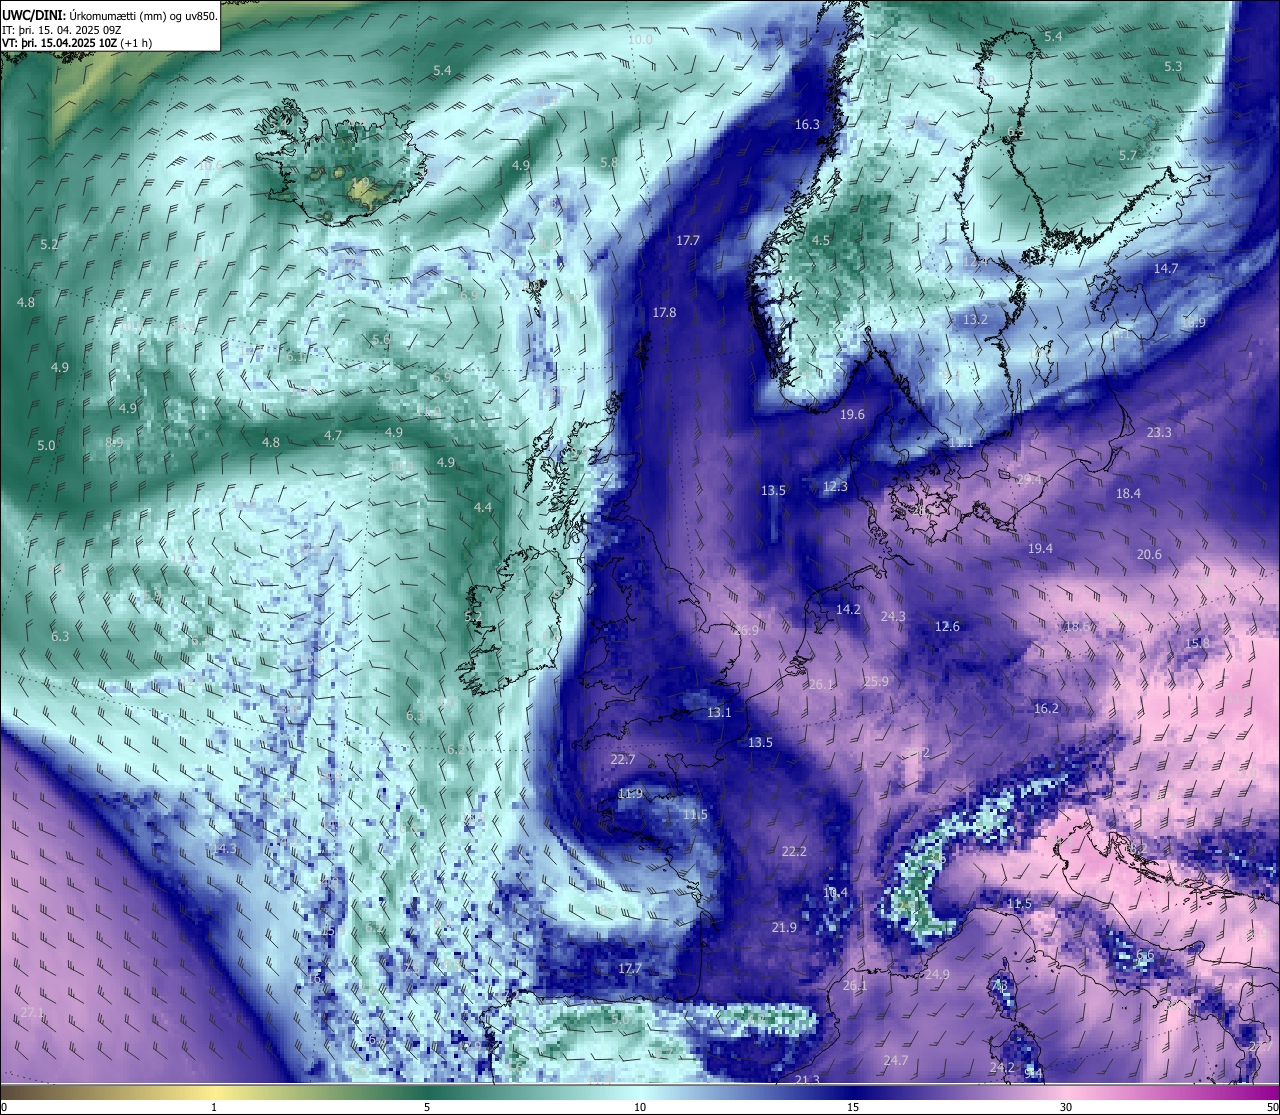Click the 1 tick on the color scale
The height and width of the screenshot is (1115, 1280).
214,1107
